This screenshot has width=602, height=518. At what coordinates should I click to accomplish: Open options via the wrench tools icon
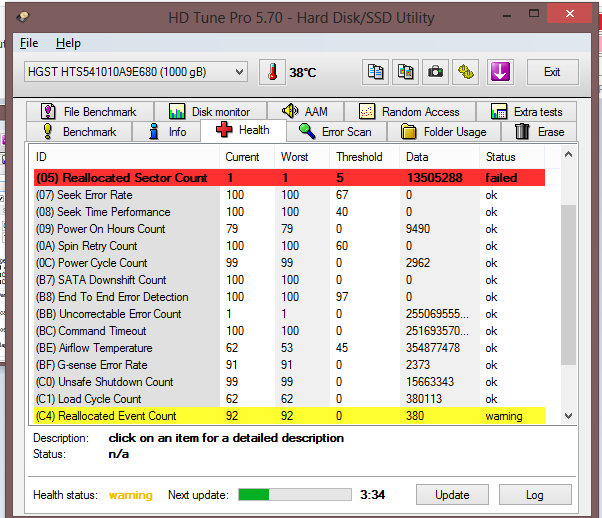(x=466, y=72)
